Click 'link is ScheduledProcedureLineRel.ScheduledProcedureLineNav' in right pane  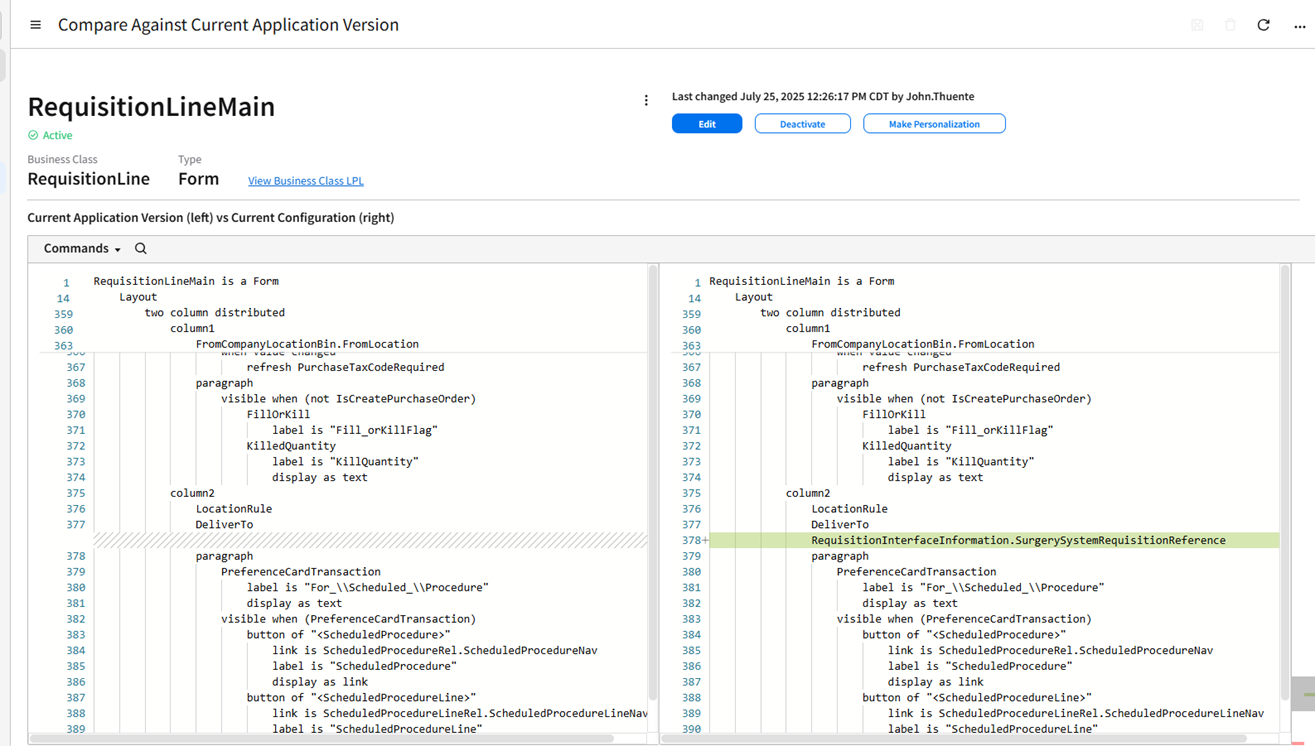(x=1076, y=713)
